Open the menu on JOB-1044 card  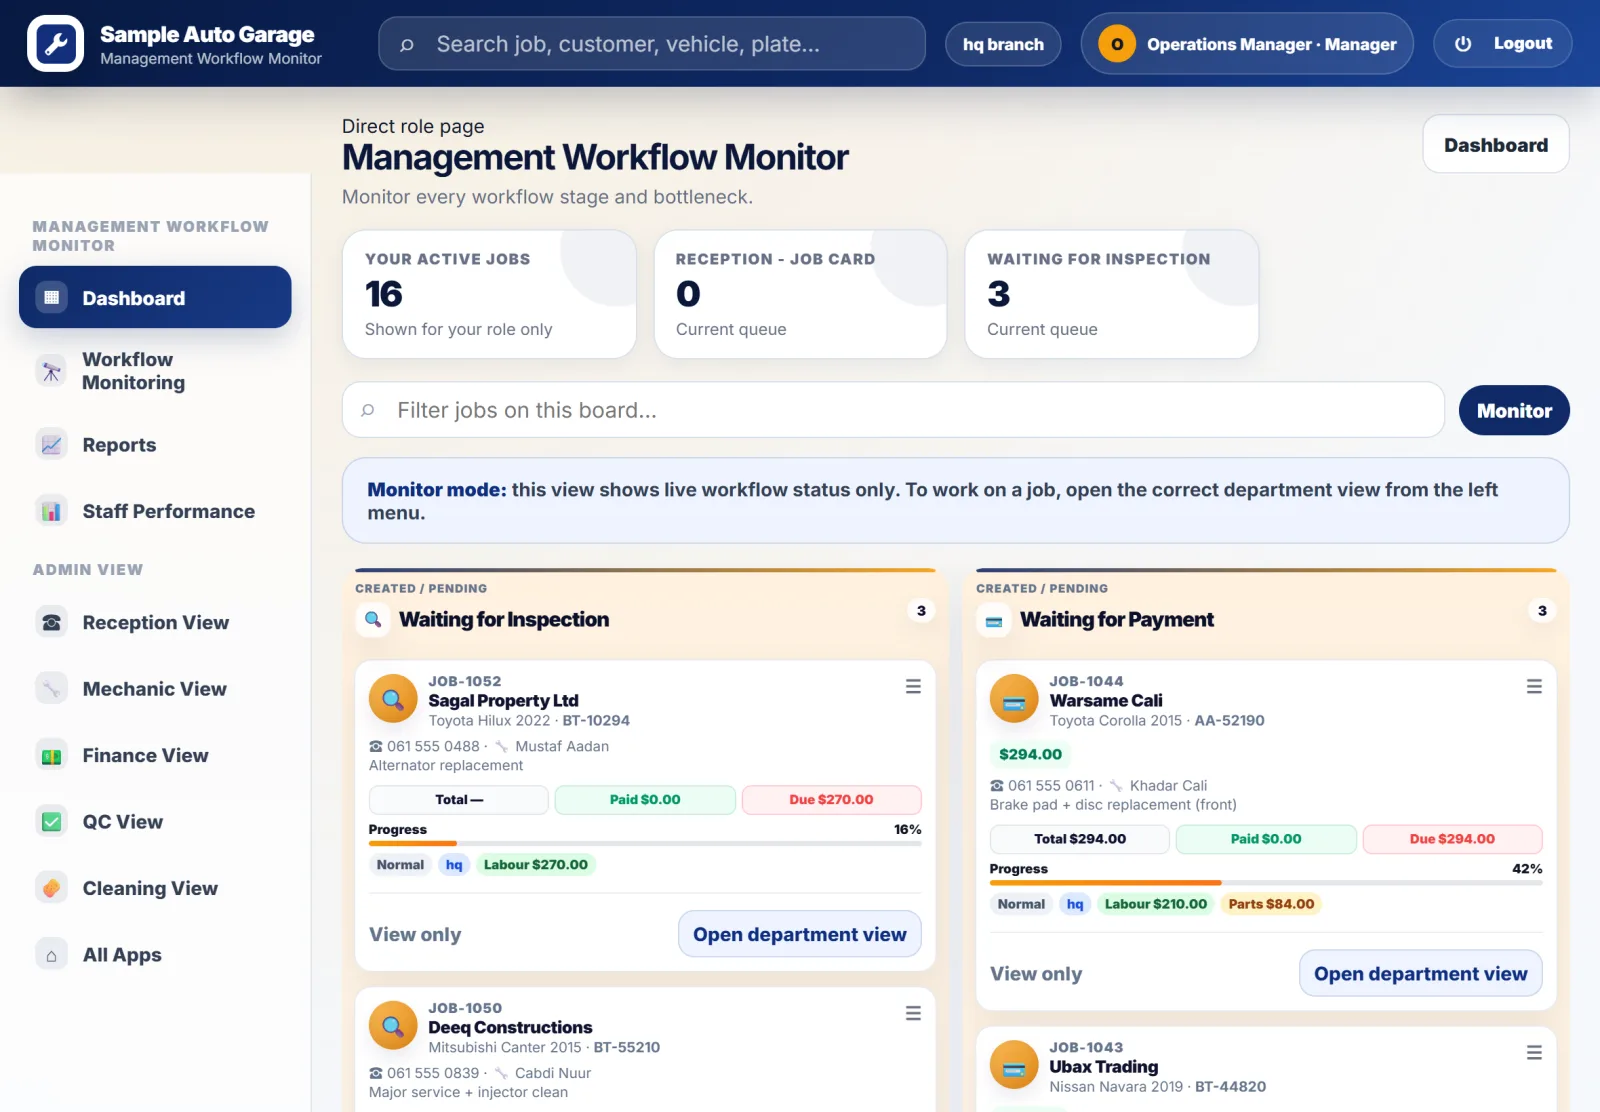[1534, 687]
